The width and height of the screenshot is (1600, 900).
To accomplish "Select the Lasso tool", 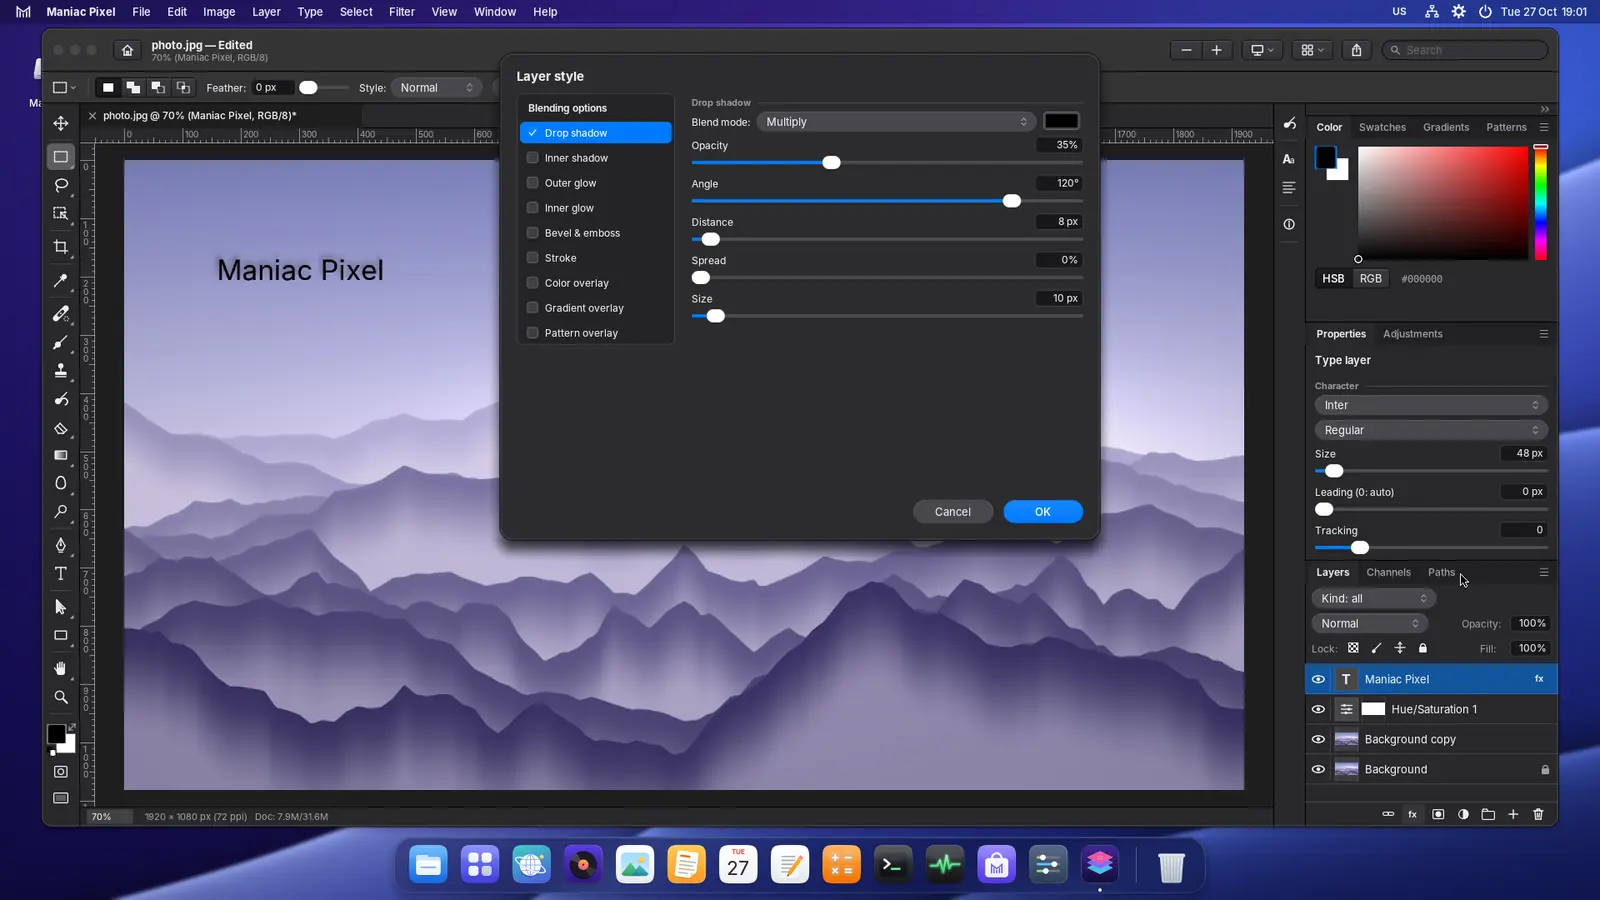I will pos(61,185).
